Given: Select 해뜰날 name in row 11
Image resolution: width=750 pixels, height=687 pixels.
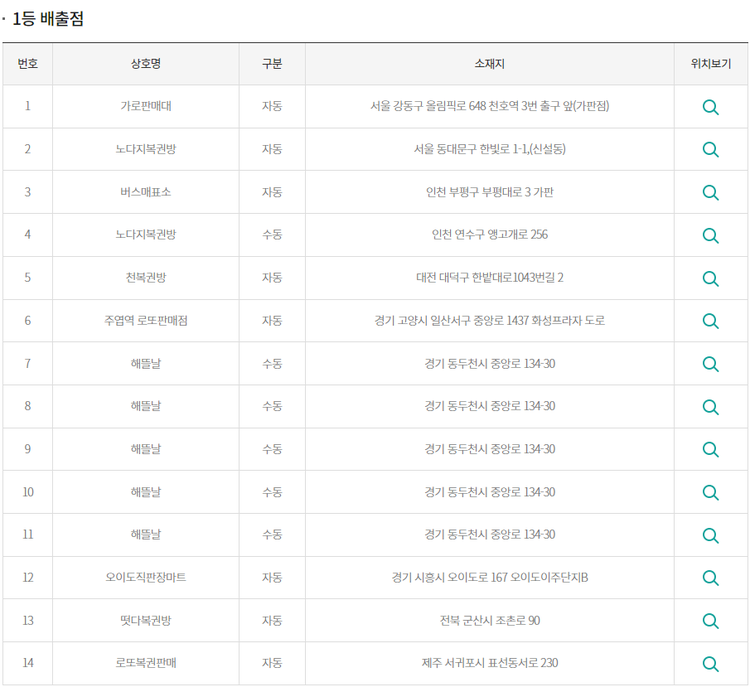Looking at the screenshot, I should tap(146, 534).
